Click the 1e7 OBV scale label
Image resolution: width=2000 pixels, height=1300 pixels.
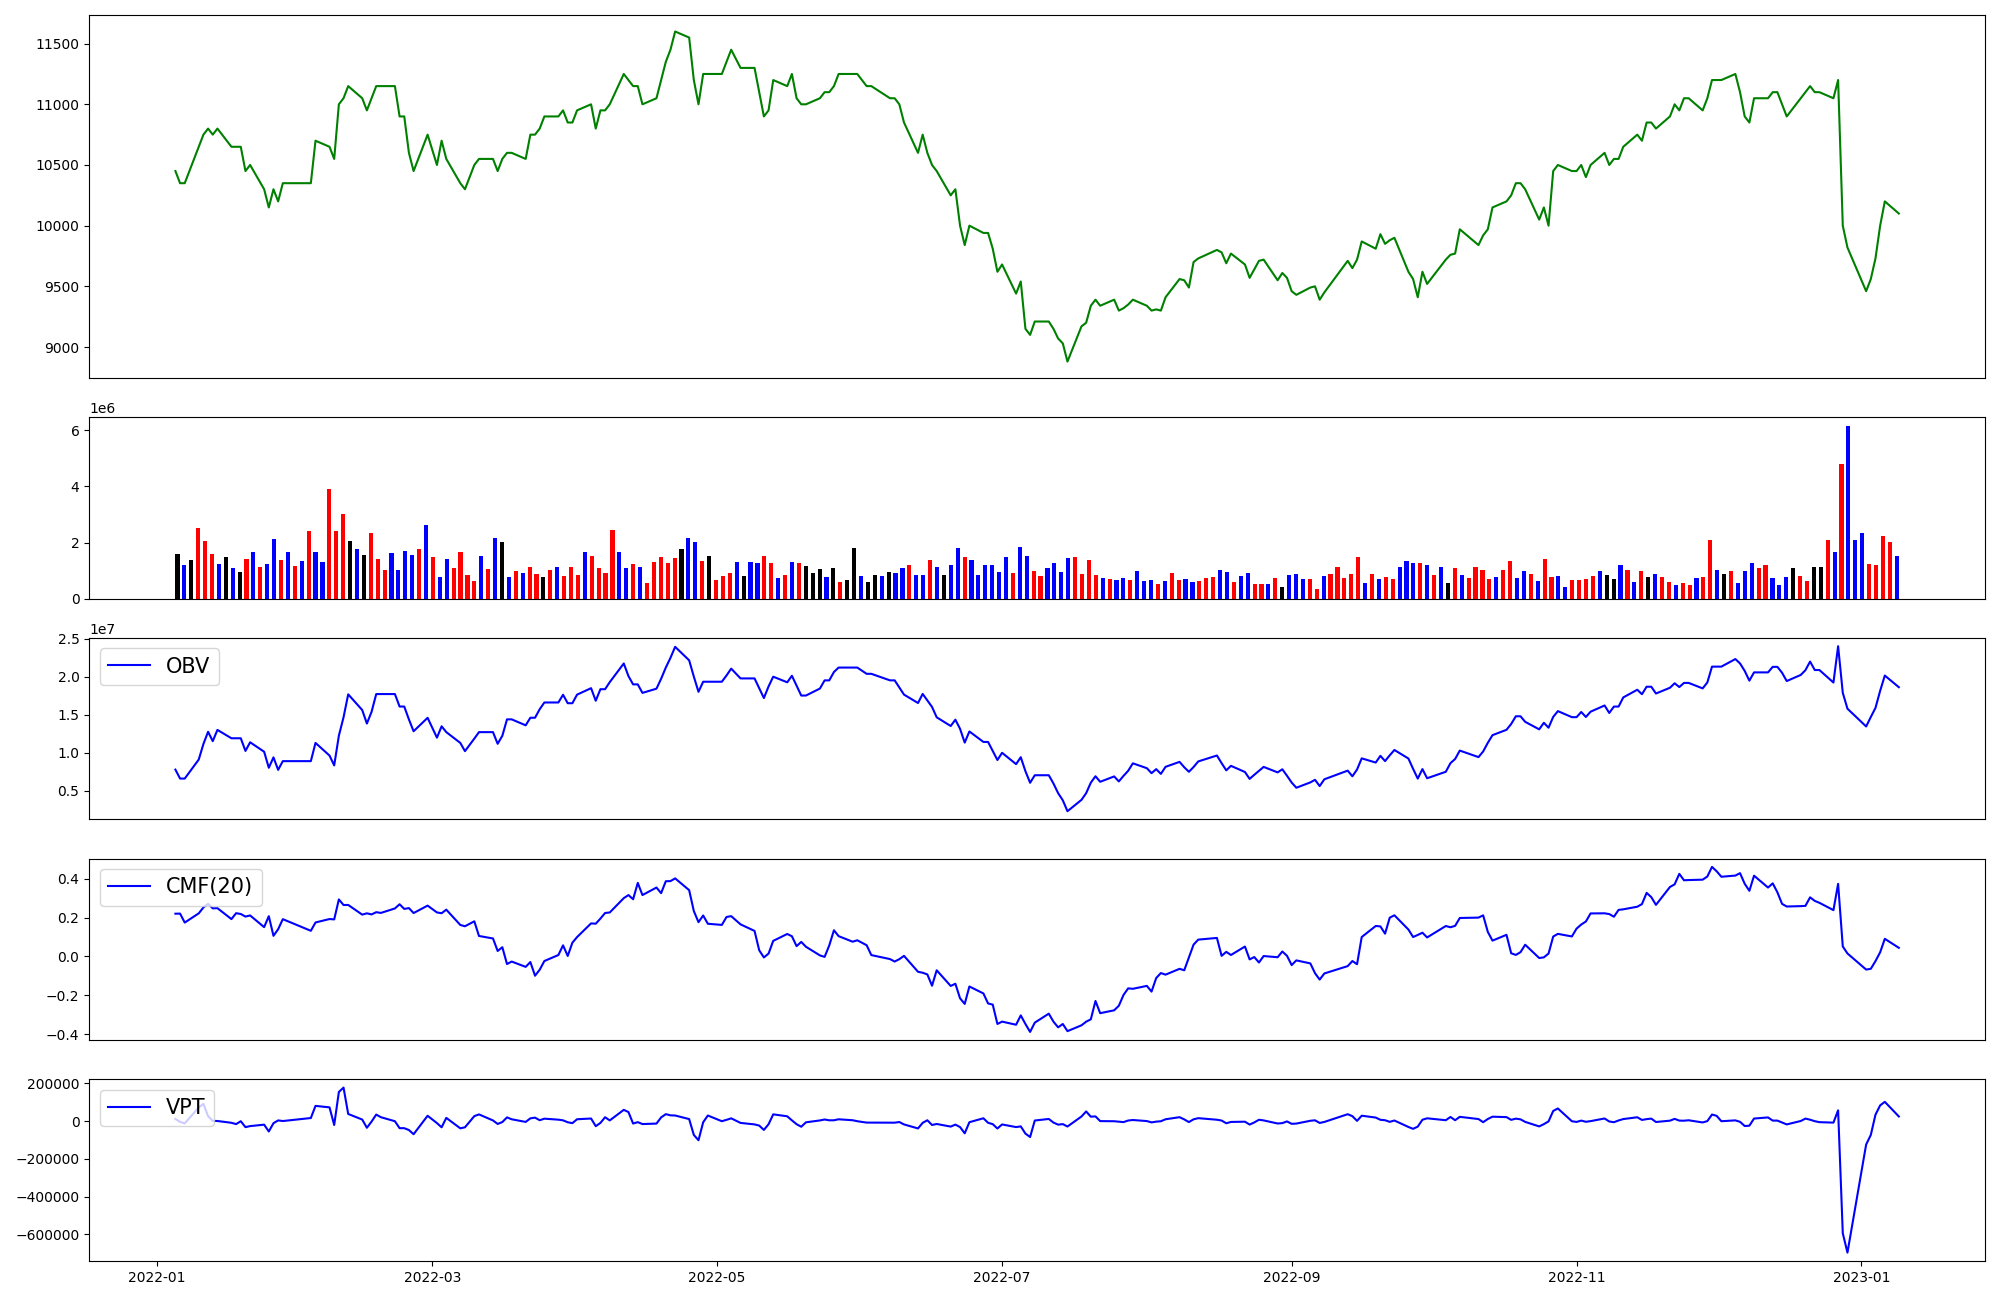click(x=102, y=629)
